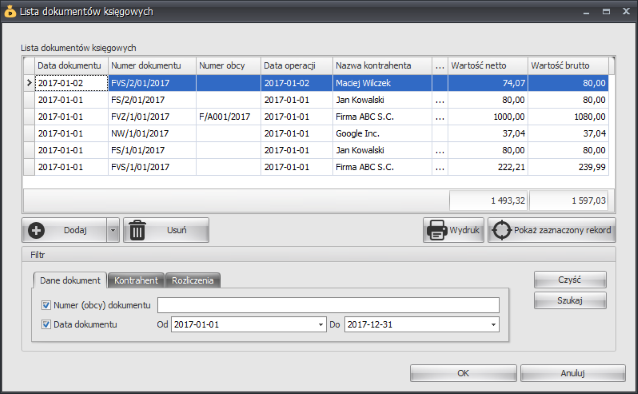This screenshot has width=638, height=394.
Task: Close the Lista dokumentów księgowych window
Action: click(x=626, y=11)
